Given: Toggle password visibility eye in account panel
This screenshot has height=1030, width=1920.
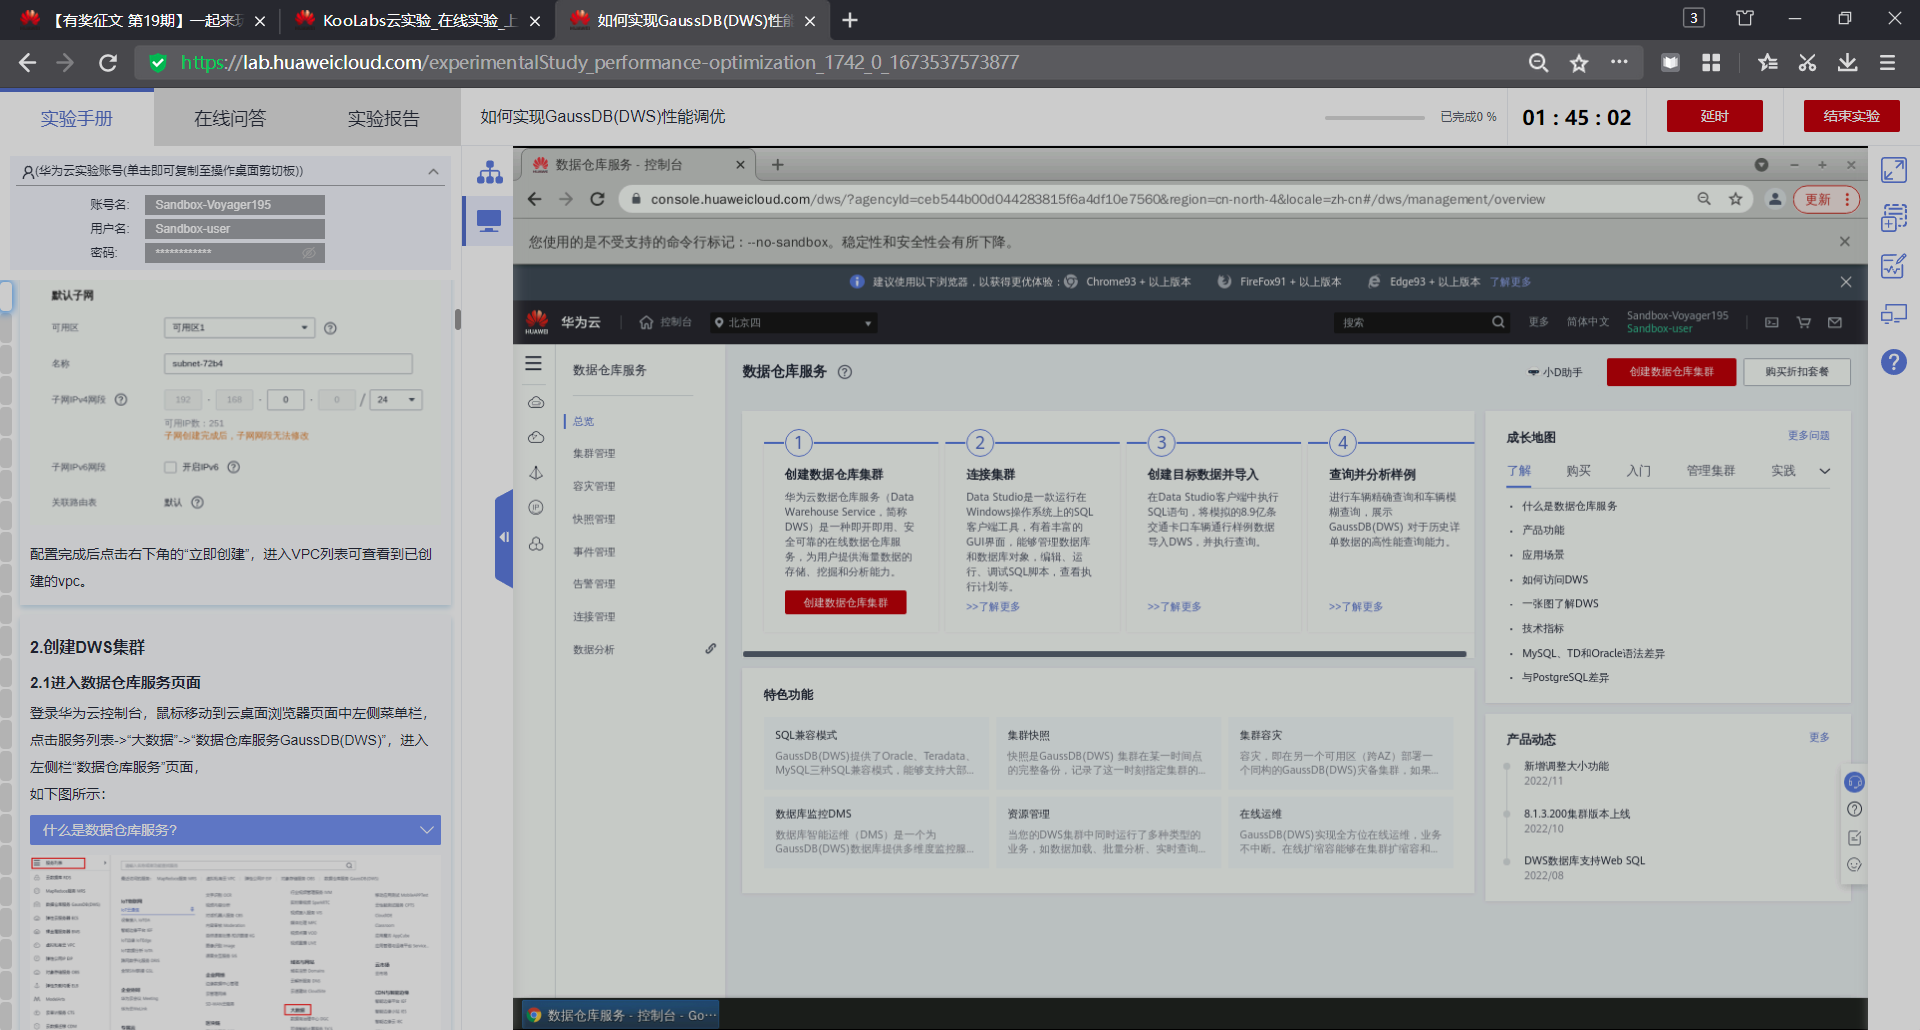Looking at the screenshot, I should tap(309, 253).
